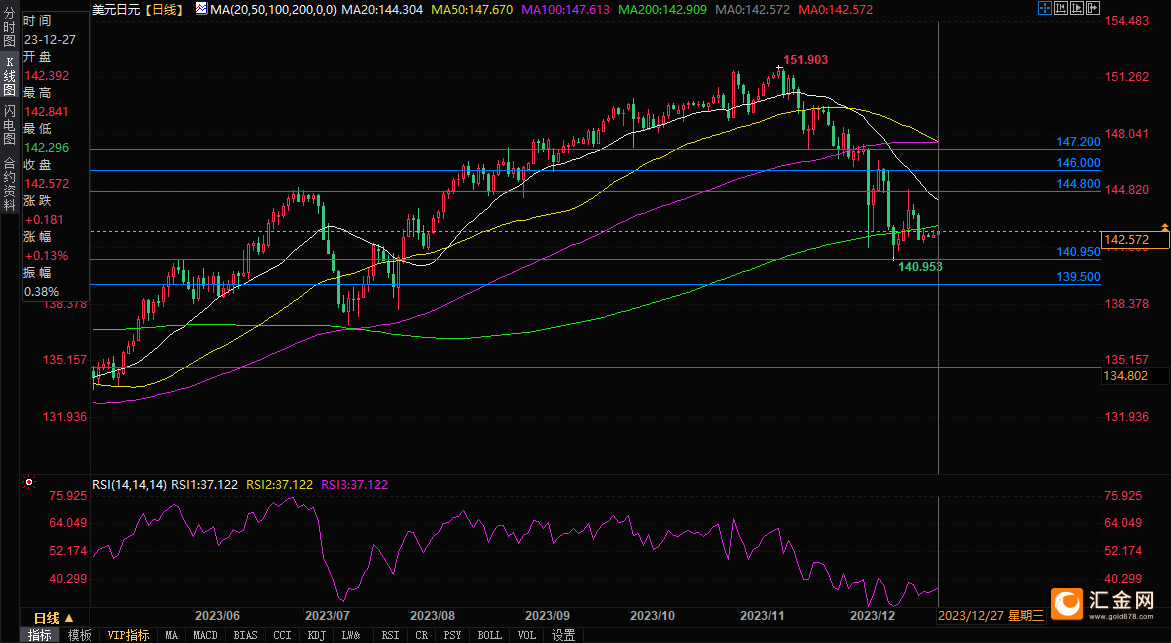Apply the BOLL indicator button

[489, 636]
